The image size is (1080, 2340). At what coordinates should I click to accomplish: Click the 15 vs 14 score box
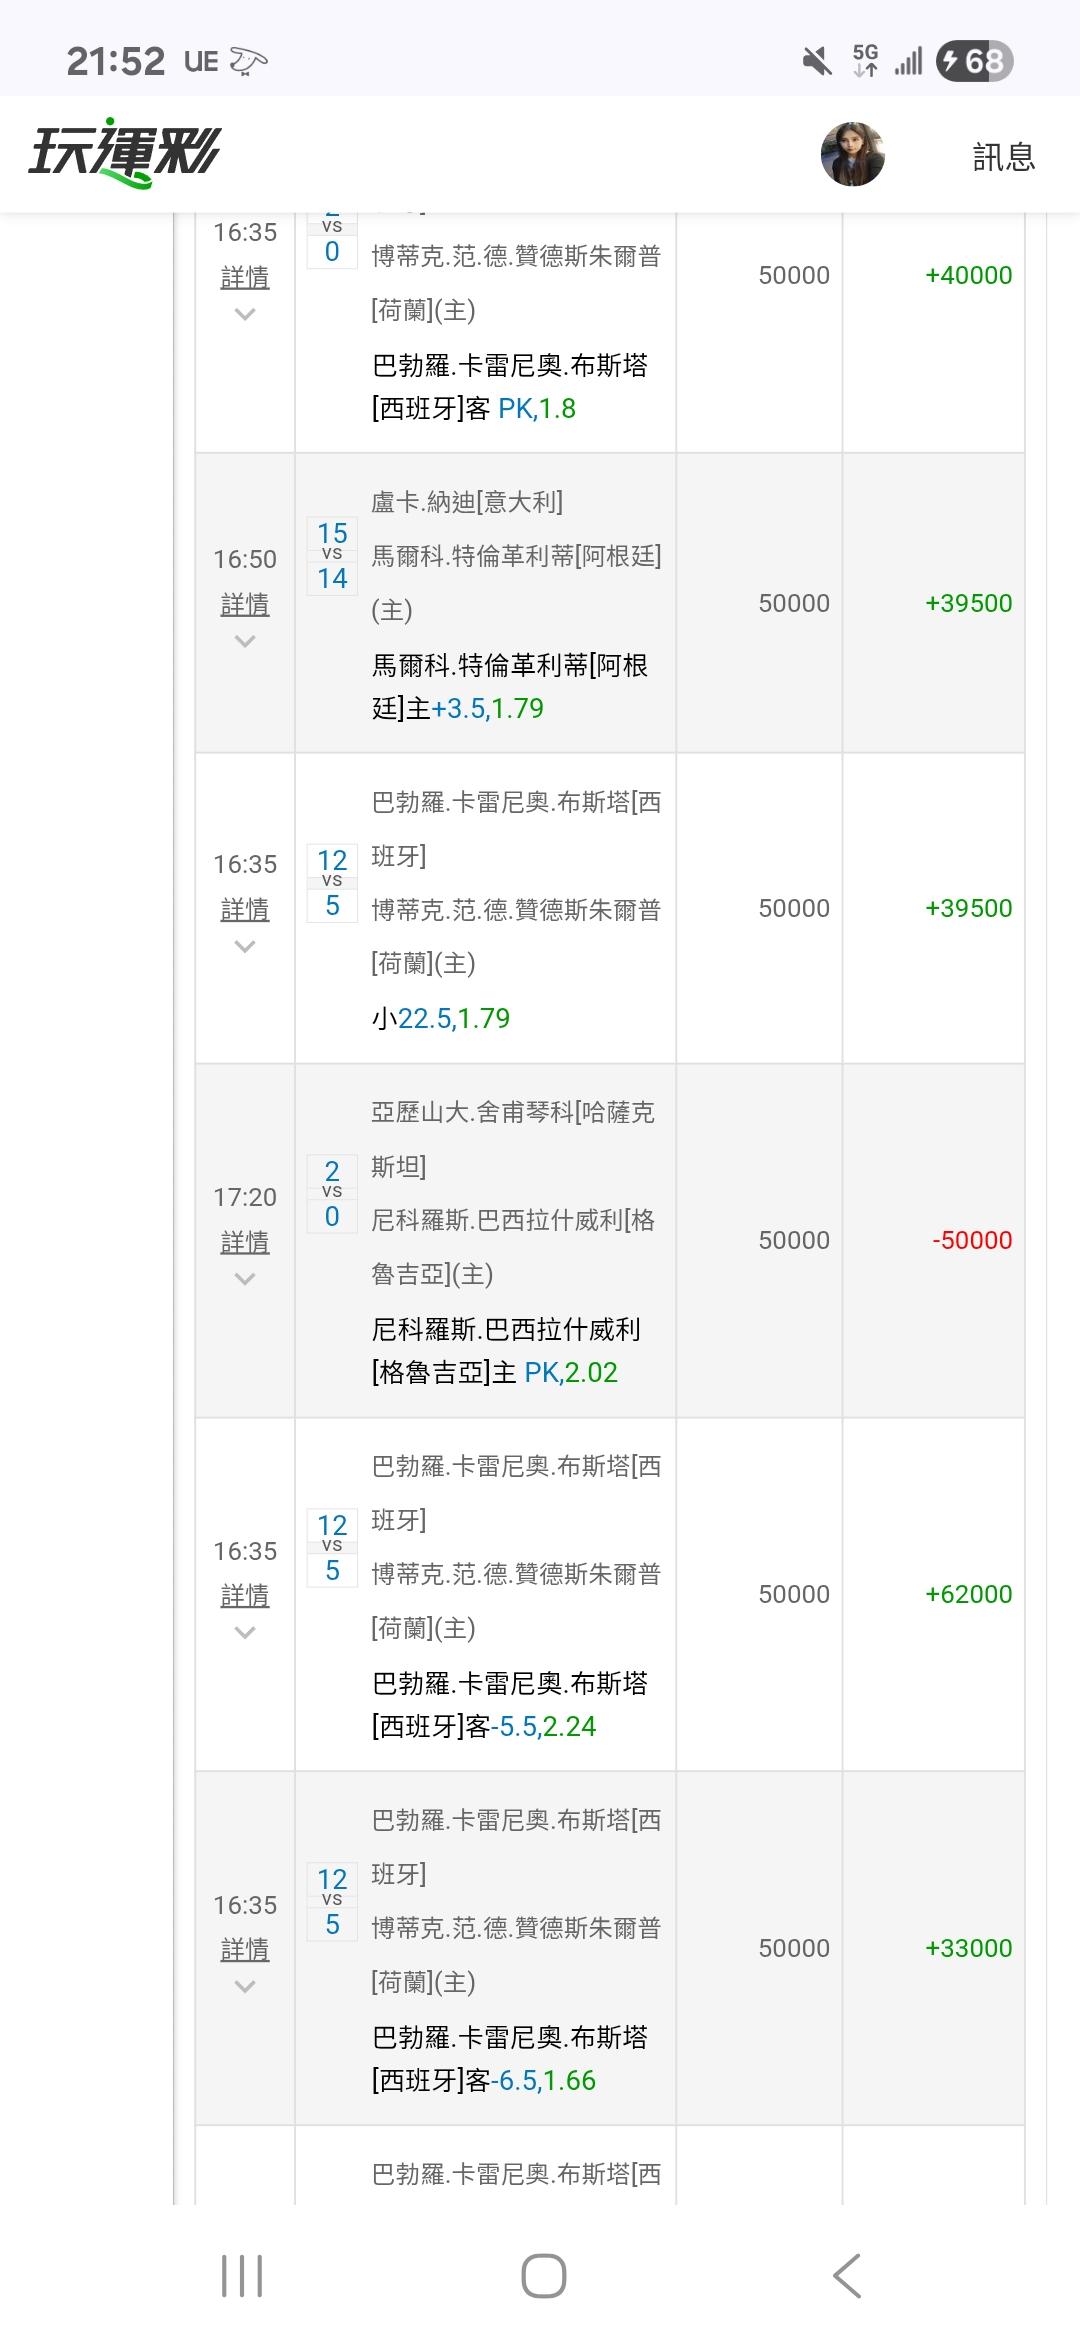[332, 556]
